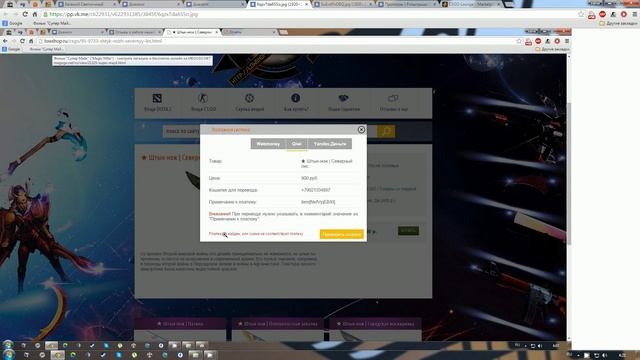Click yellow 'Проверить платеж' button
Image resolution: width=640 pixels, height=360 pixels.
pyautogui.click(x=342, y=234)
